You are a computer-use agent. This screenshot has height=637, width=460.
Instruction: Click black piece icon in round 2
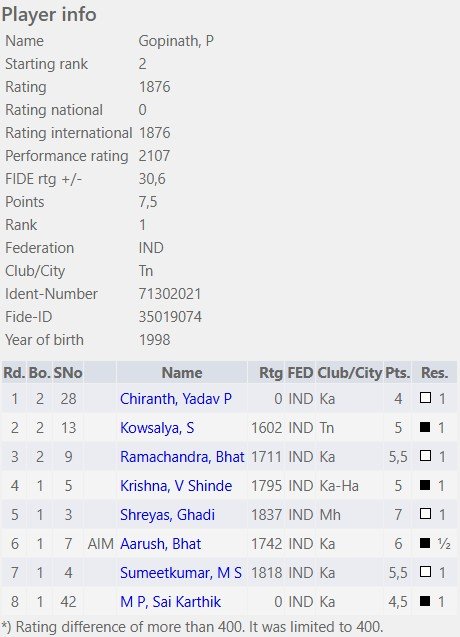pos(425,427)
